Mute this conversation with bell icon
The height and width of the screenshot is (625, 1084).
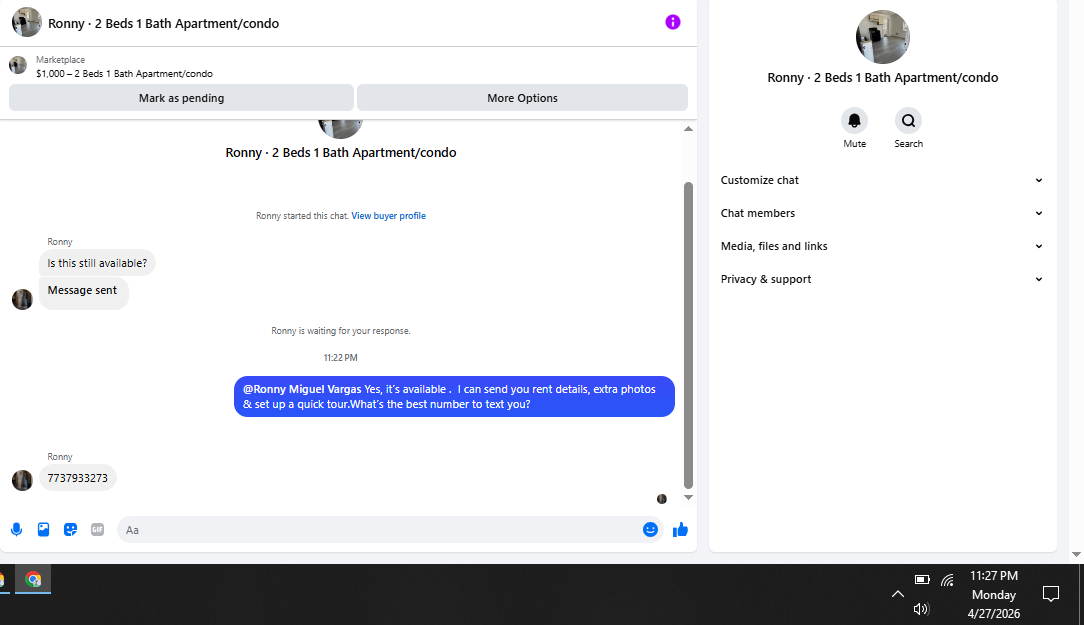point(854,120)
